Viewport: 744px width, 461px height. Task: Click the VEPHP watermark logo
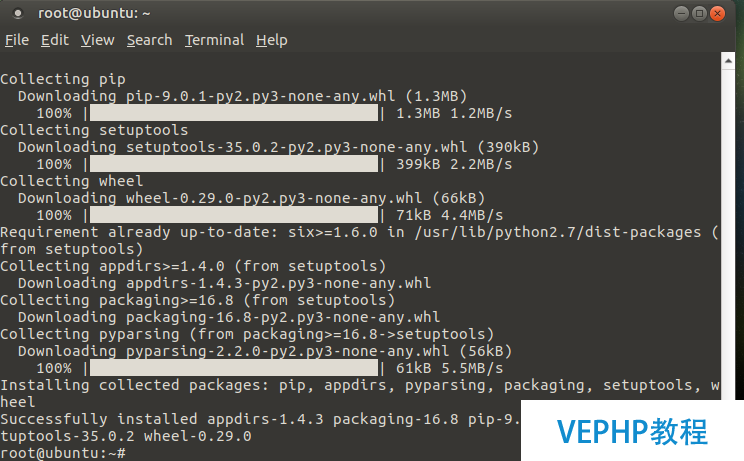pyautogui.click(x=632, y=432)
